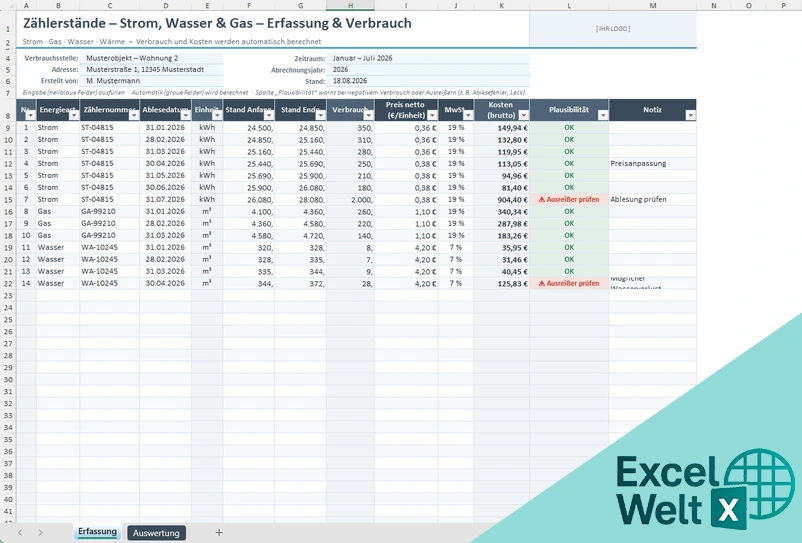Select the Energieart cell Gas in row 17
Image resolution: width=802 pixels, height=543 pixels.
[x=58, y=223]
